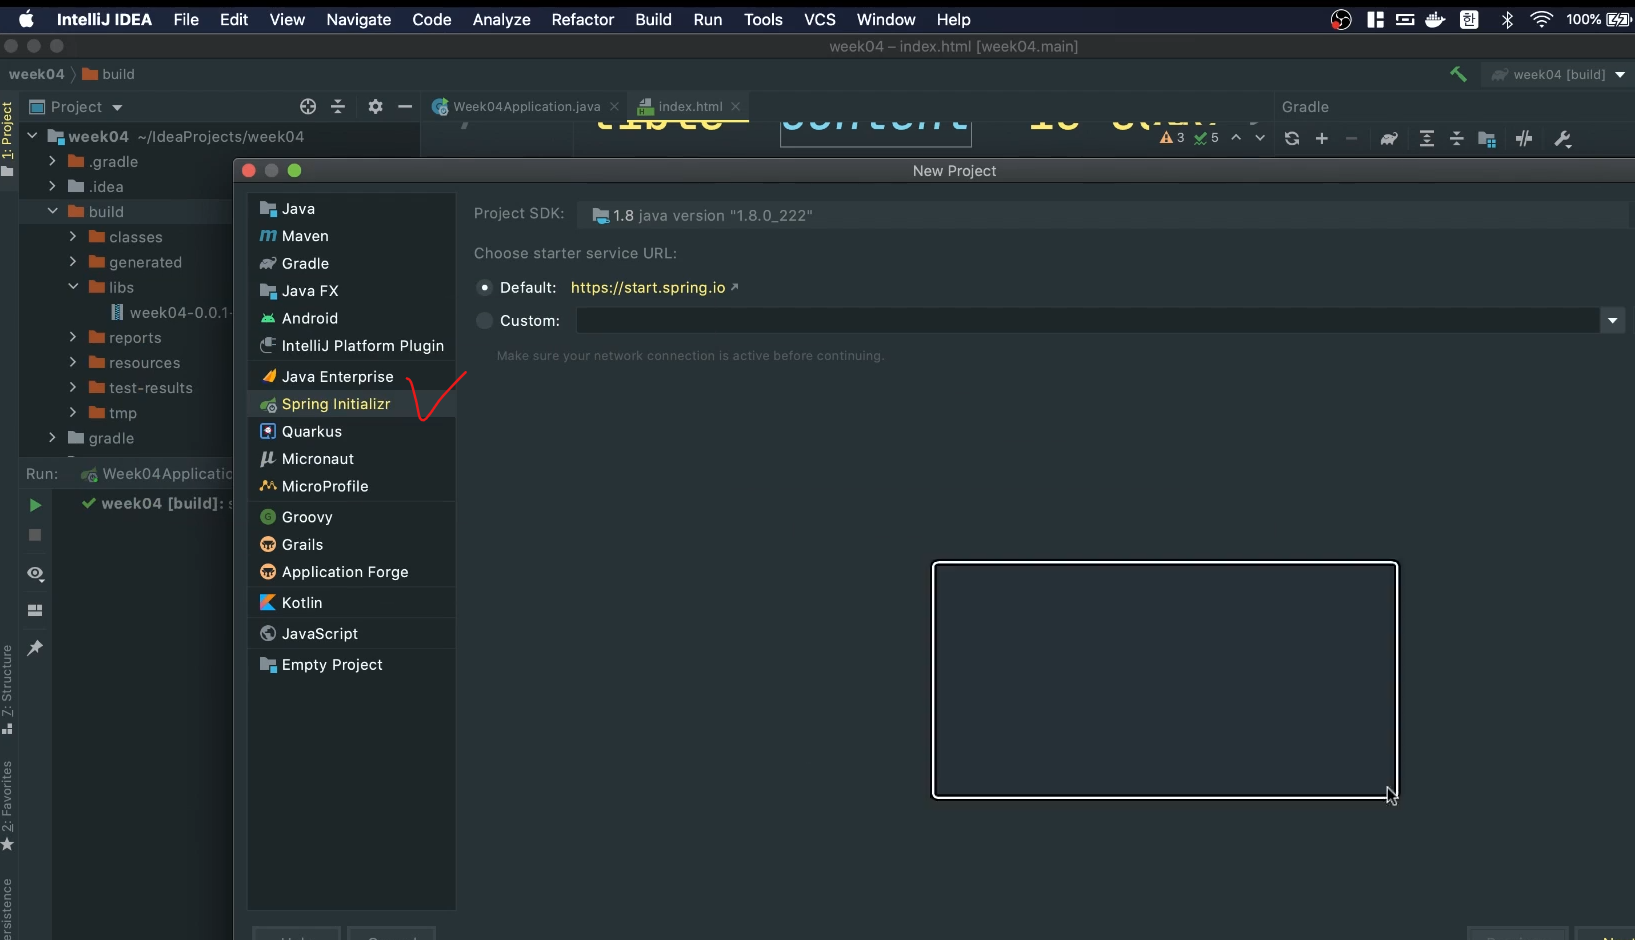Open the Favorites tool window
1635x940 pixels.
[x=8, y=806]
